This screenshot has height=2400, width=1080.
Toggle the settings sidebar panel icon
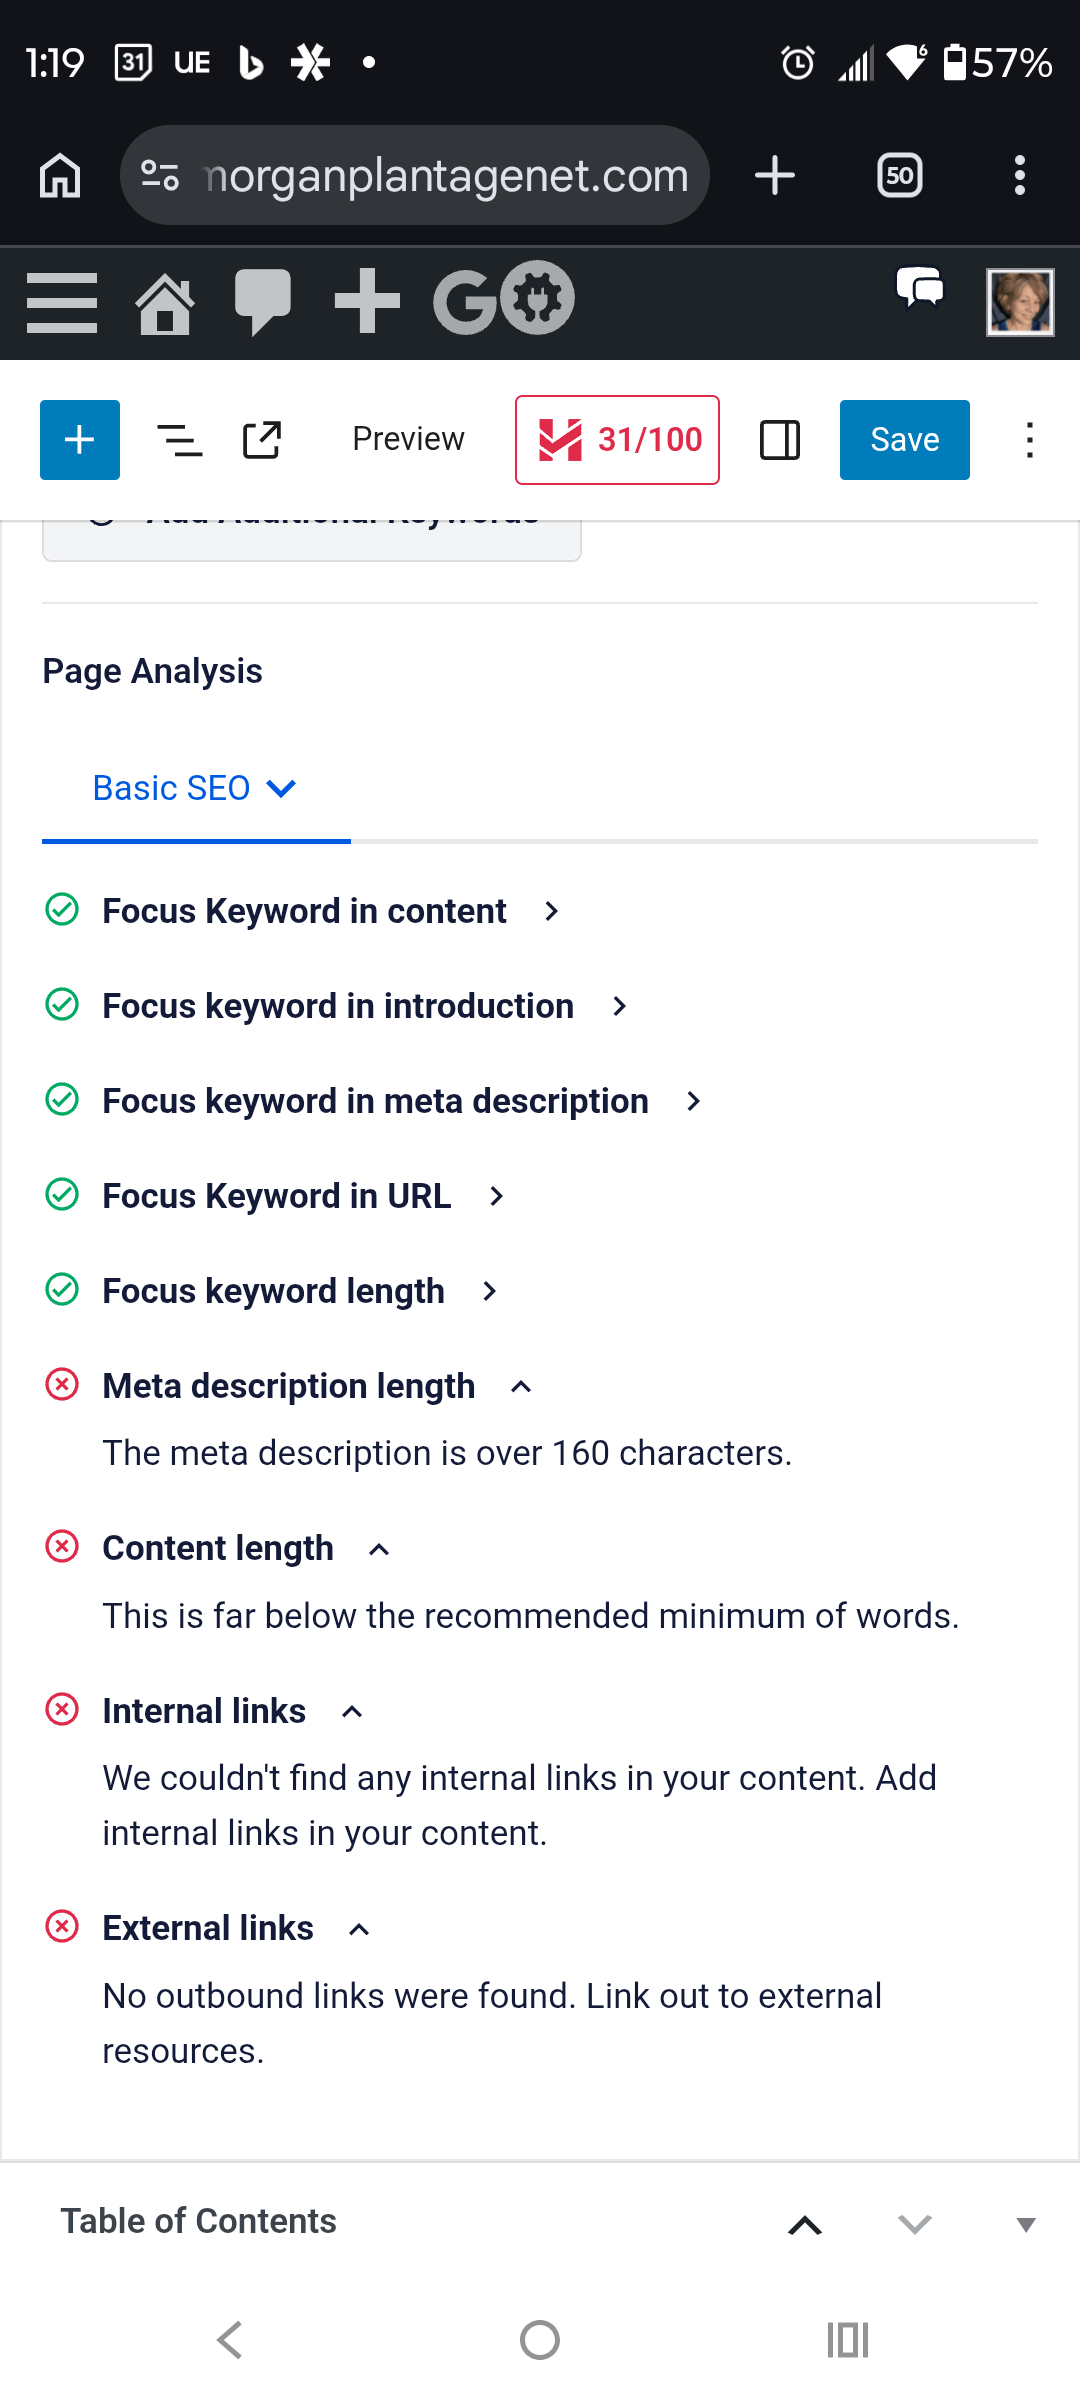pos(780,440)
